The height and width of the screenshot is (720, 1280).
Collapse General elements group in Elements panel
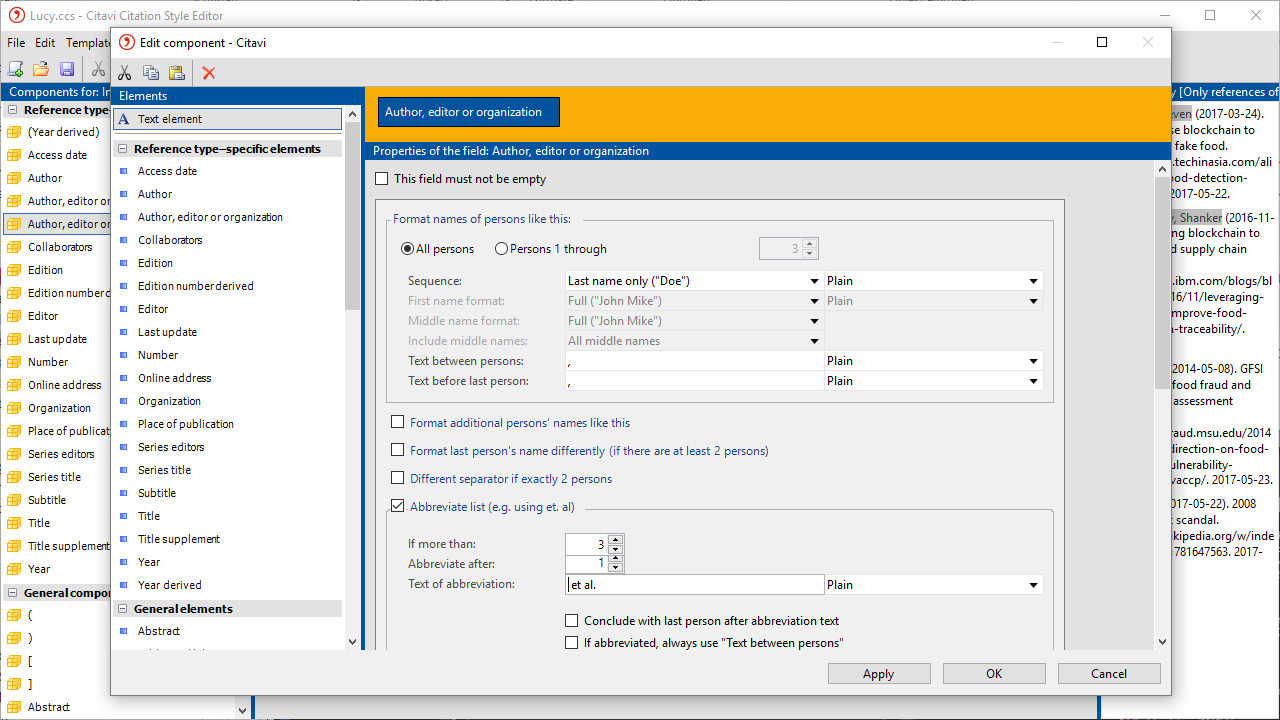point(122,609)
